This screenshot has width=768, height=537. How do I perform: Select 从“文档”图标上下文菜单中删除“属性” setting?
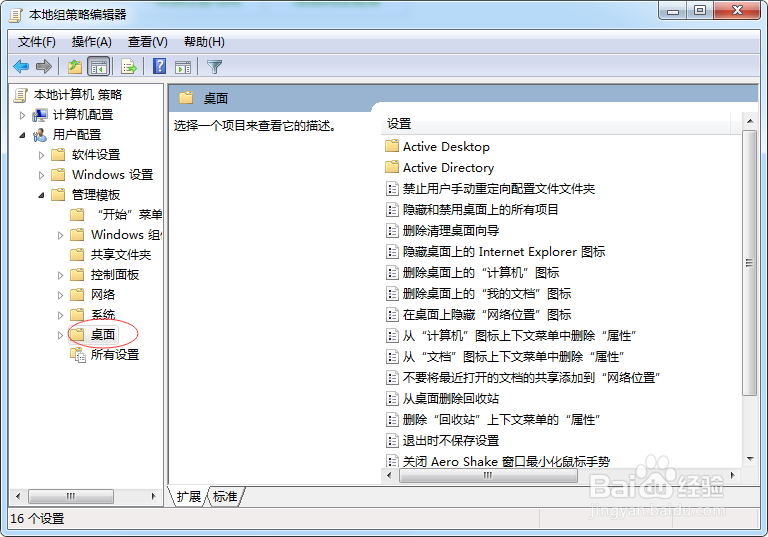tap(505, 357)
